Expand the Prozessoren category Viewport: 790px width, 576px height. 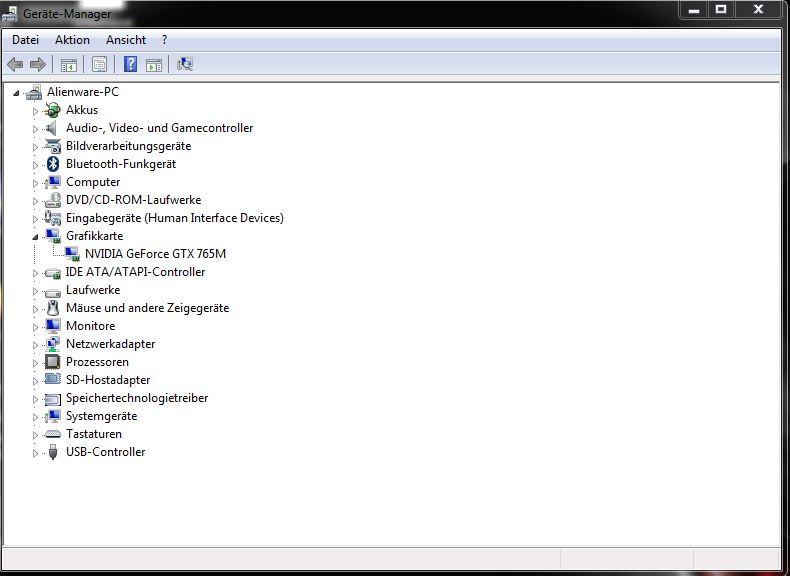click(x=35, y=363)
